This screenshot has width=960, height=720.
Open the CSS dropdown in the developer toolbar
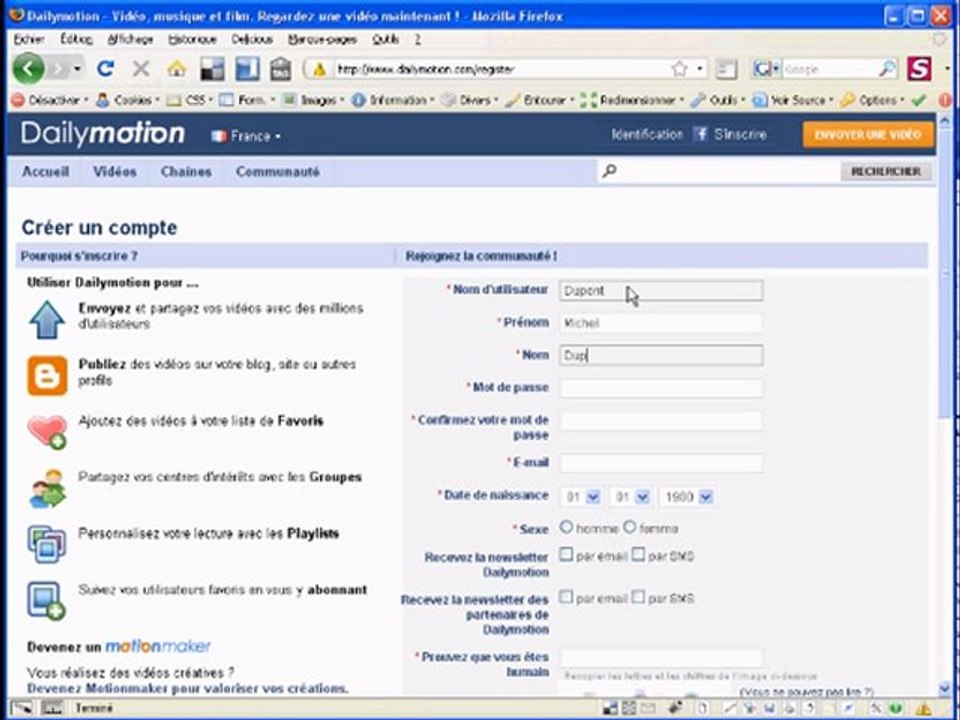coord(190,100)
